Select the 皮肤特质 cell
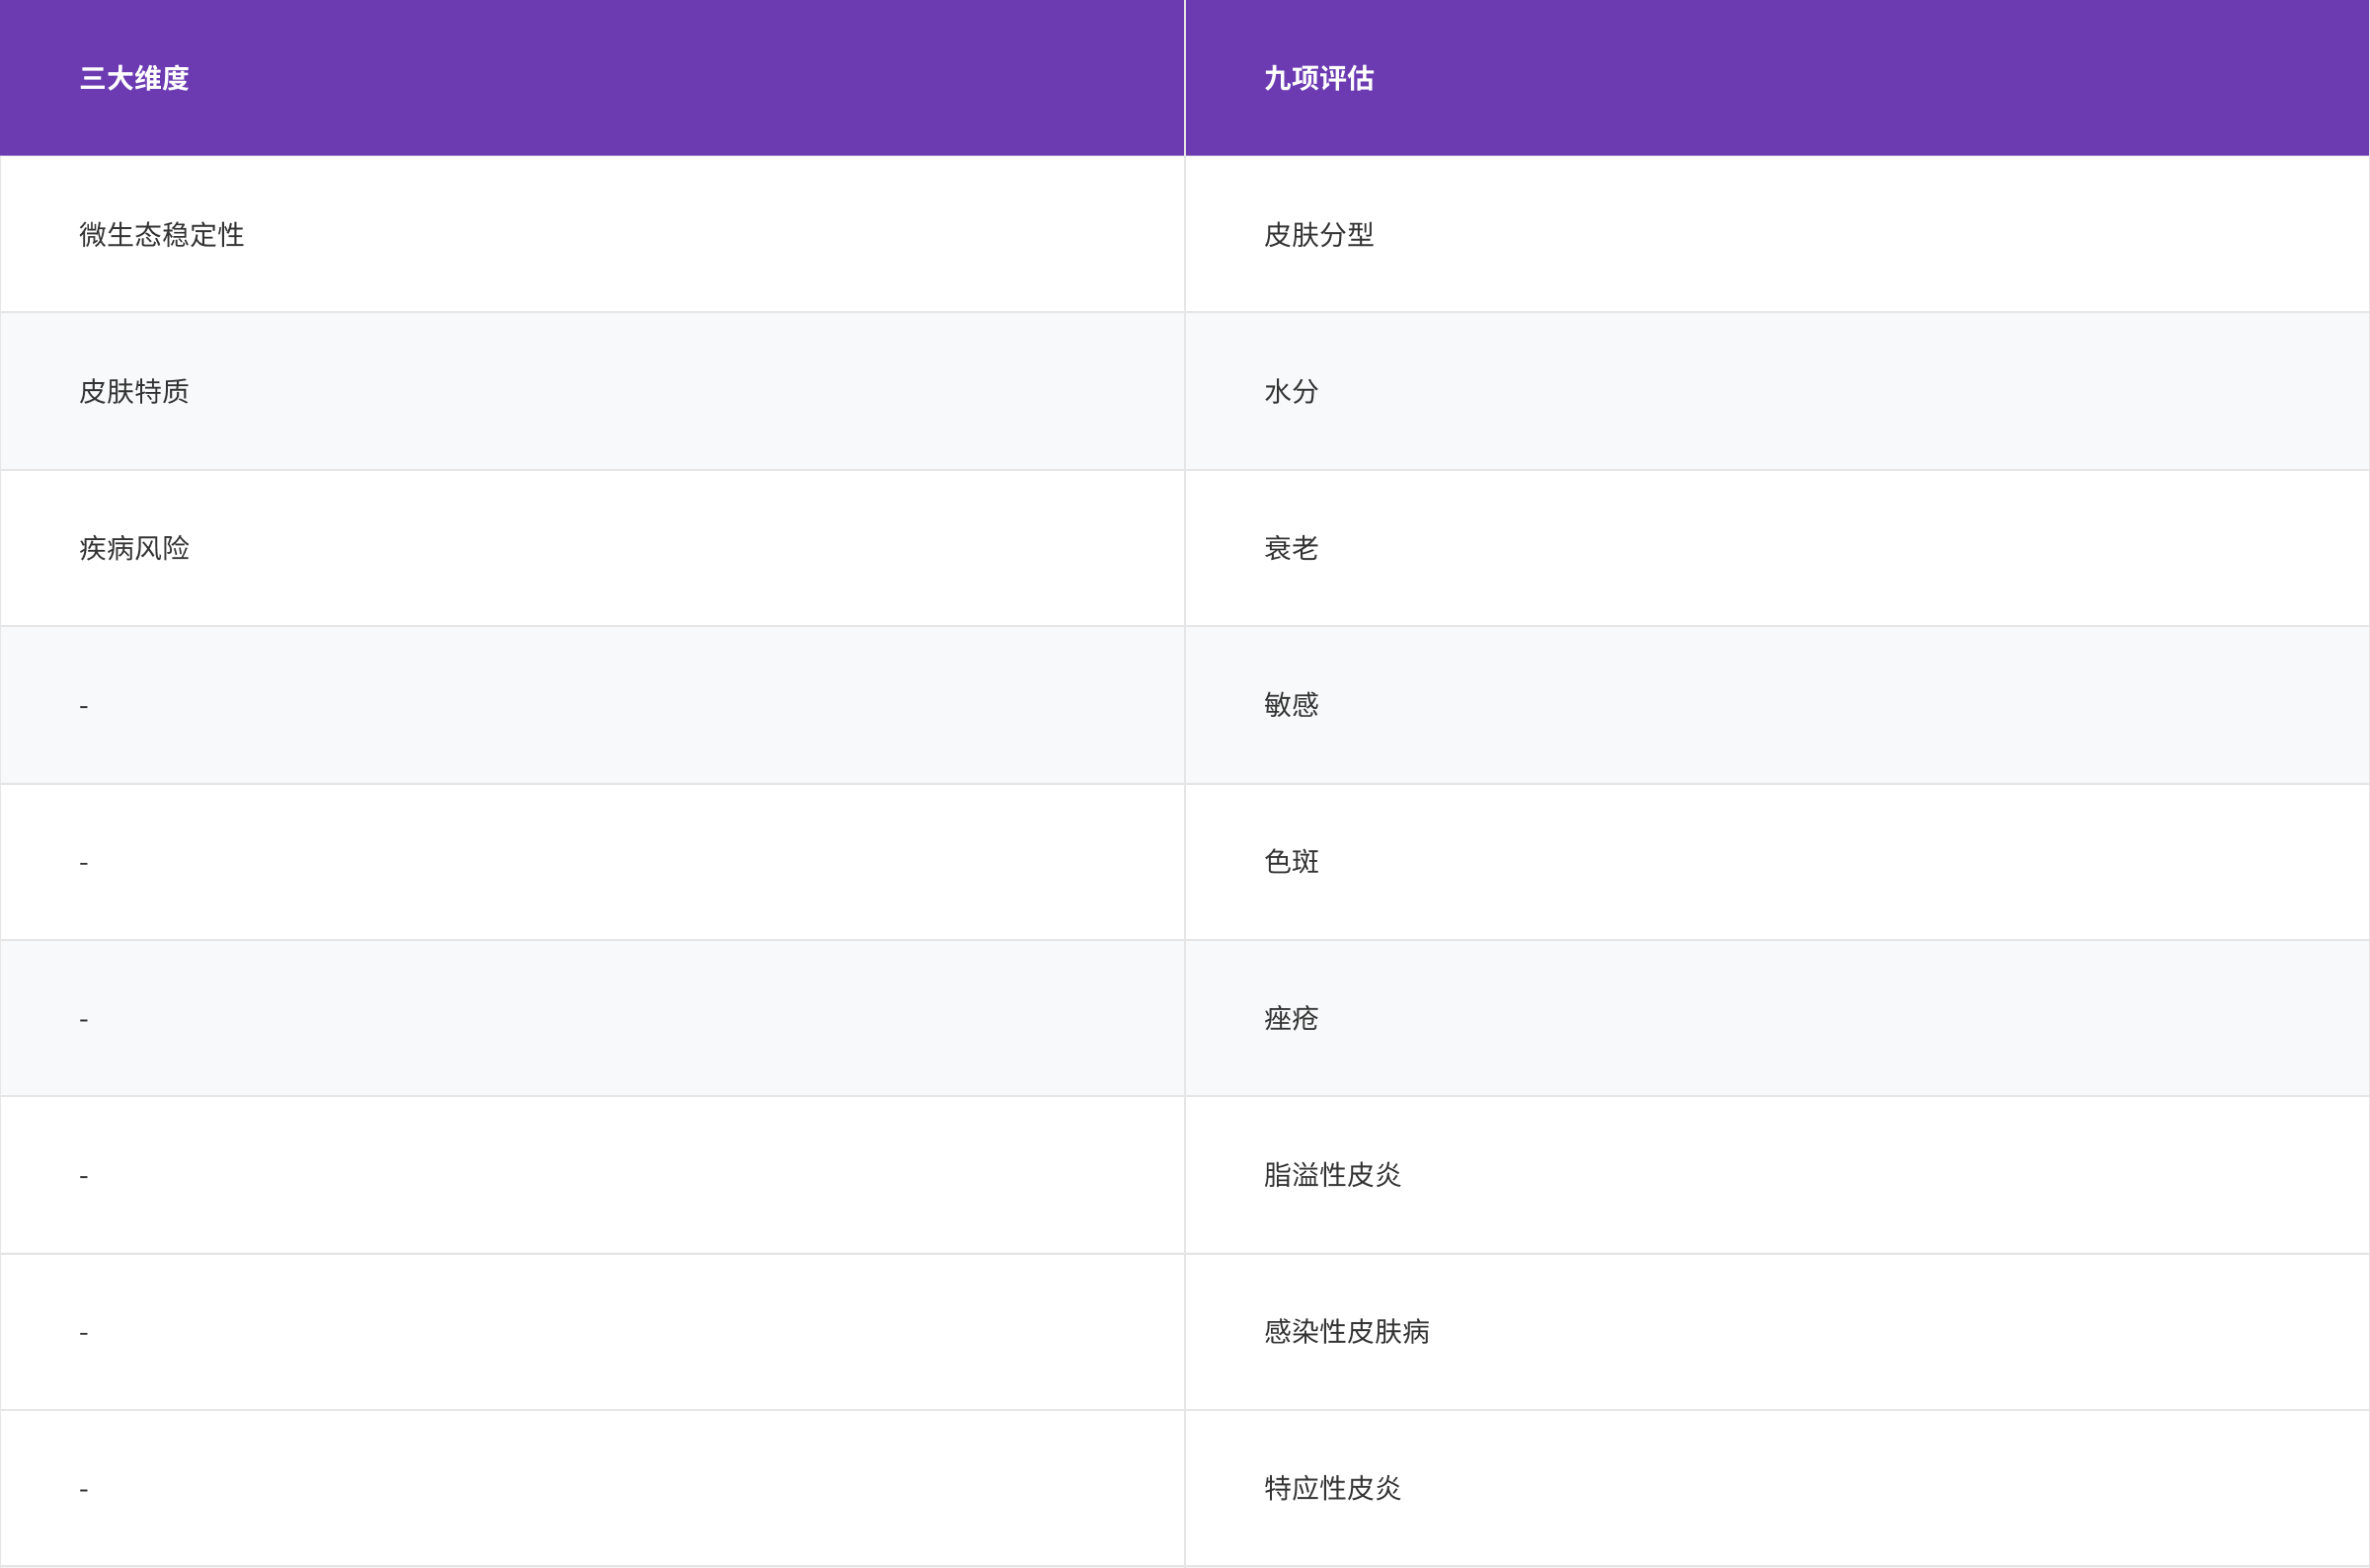The height and width of the screenshot is (1568, 2370). pos(134,391)
